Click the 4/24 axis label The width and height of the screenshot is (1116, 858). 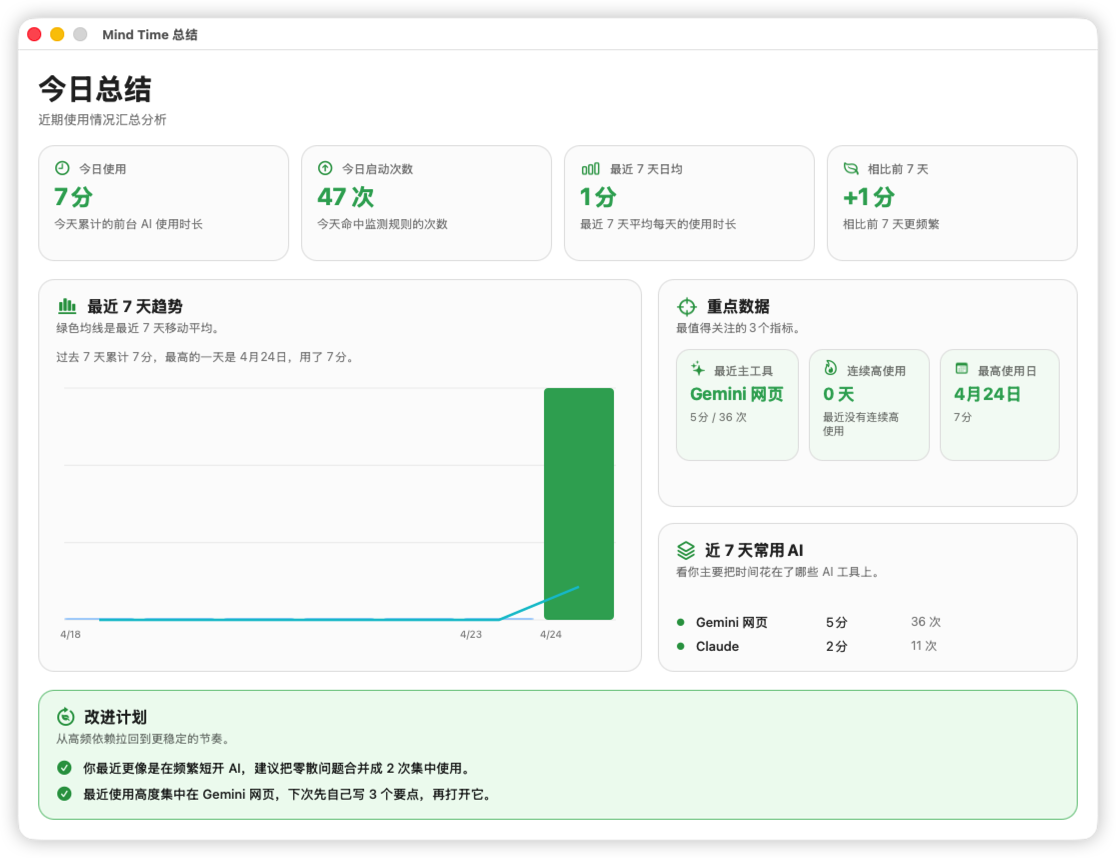click(x=551, y=635)
